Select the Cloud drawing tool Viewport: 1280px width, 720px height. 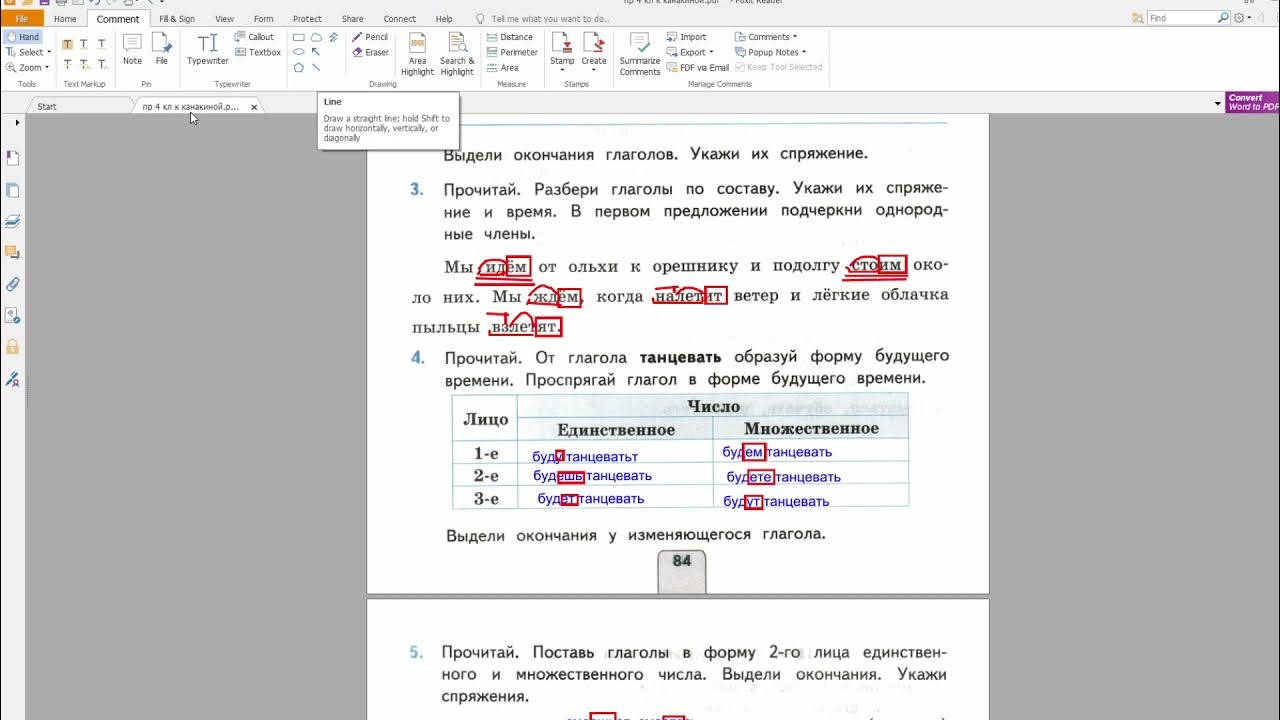pyautogui.click(x=316, y=37)
